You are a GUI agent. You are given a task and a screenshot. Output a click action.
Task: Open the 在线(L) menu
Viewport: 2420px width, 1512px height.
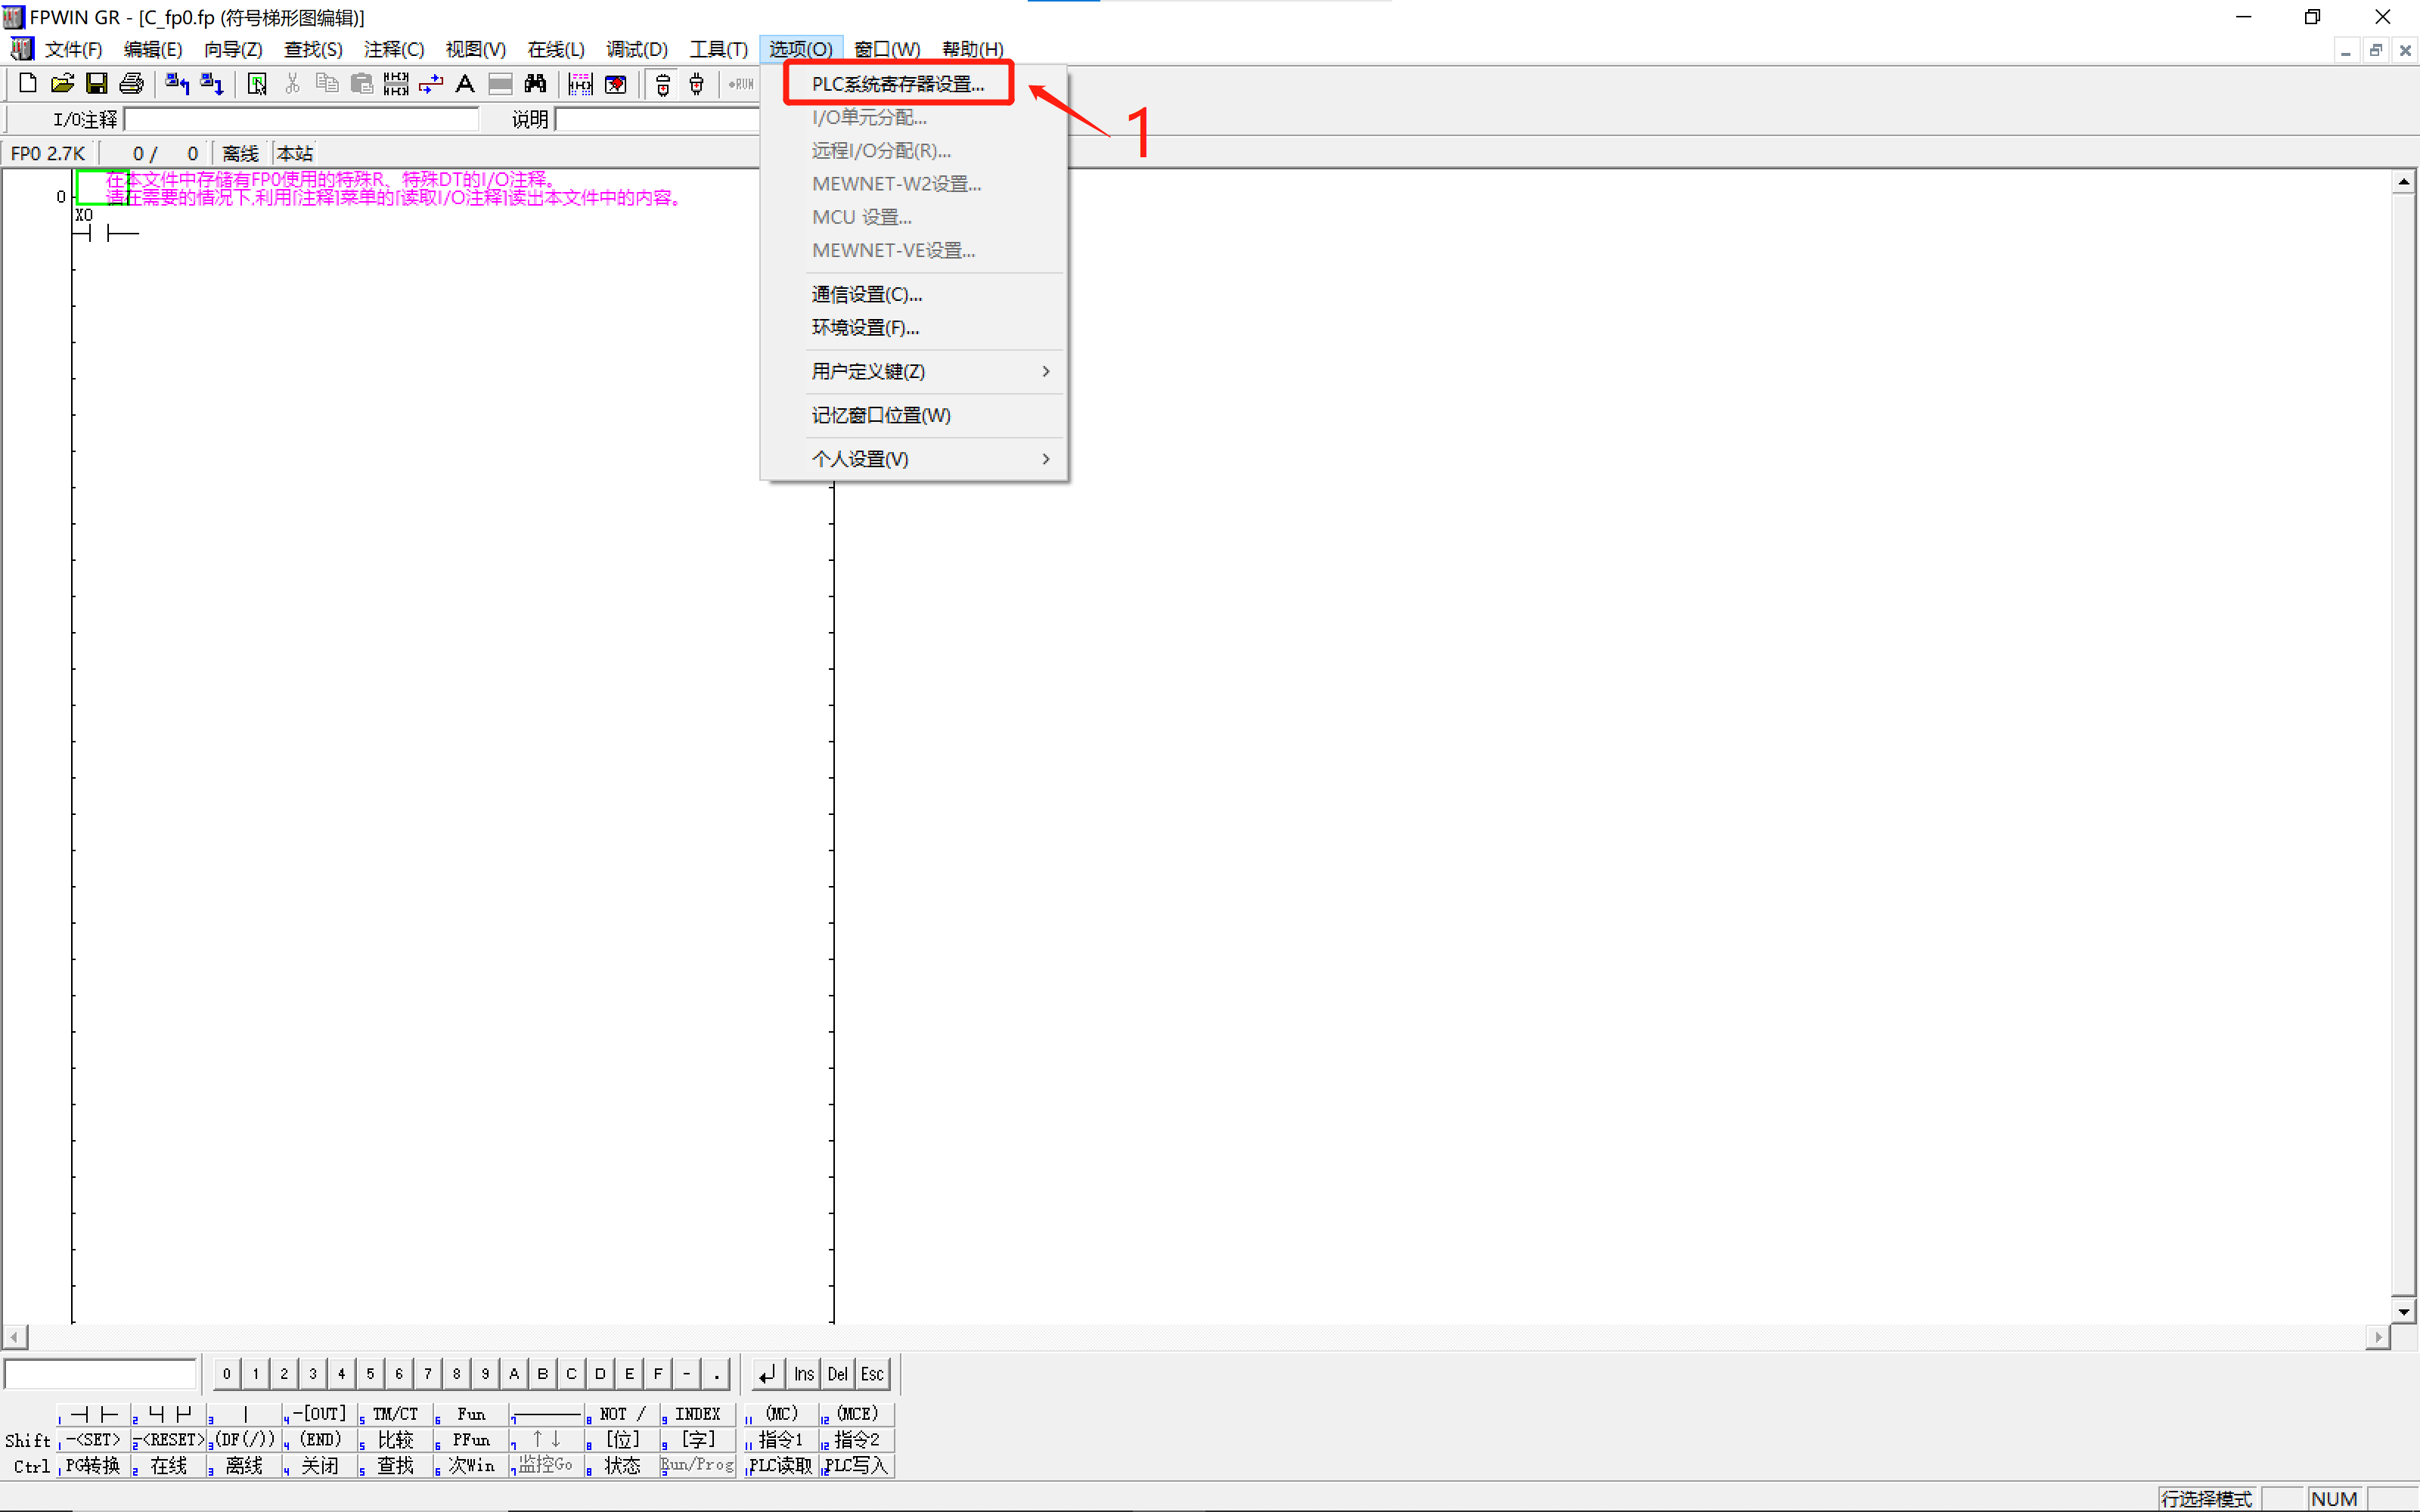(x=555, y=49)
